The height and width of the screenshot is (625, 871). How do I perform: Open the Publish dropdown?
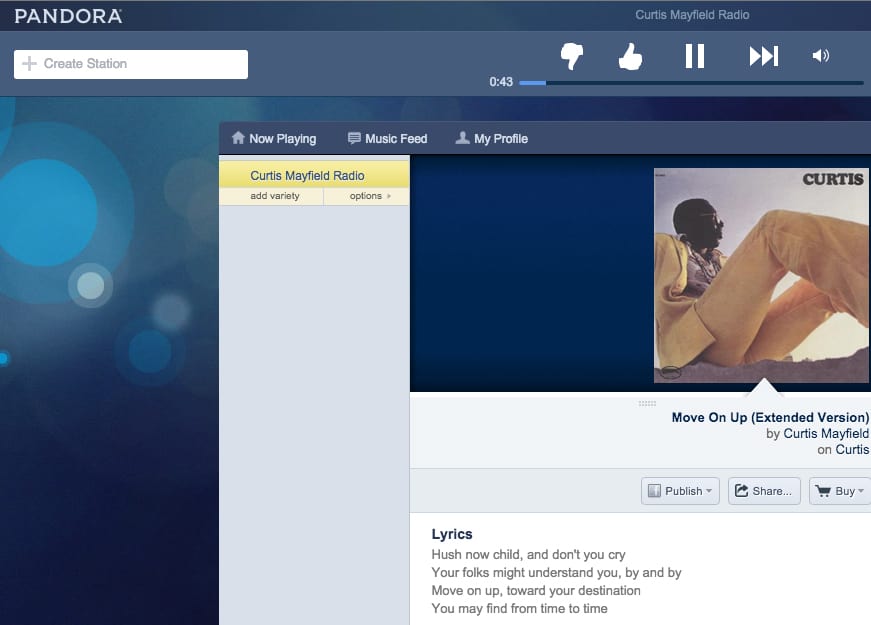coord(680,491)
